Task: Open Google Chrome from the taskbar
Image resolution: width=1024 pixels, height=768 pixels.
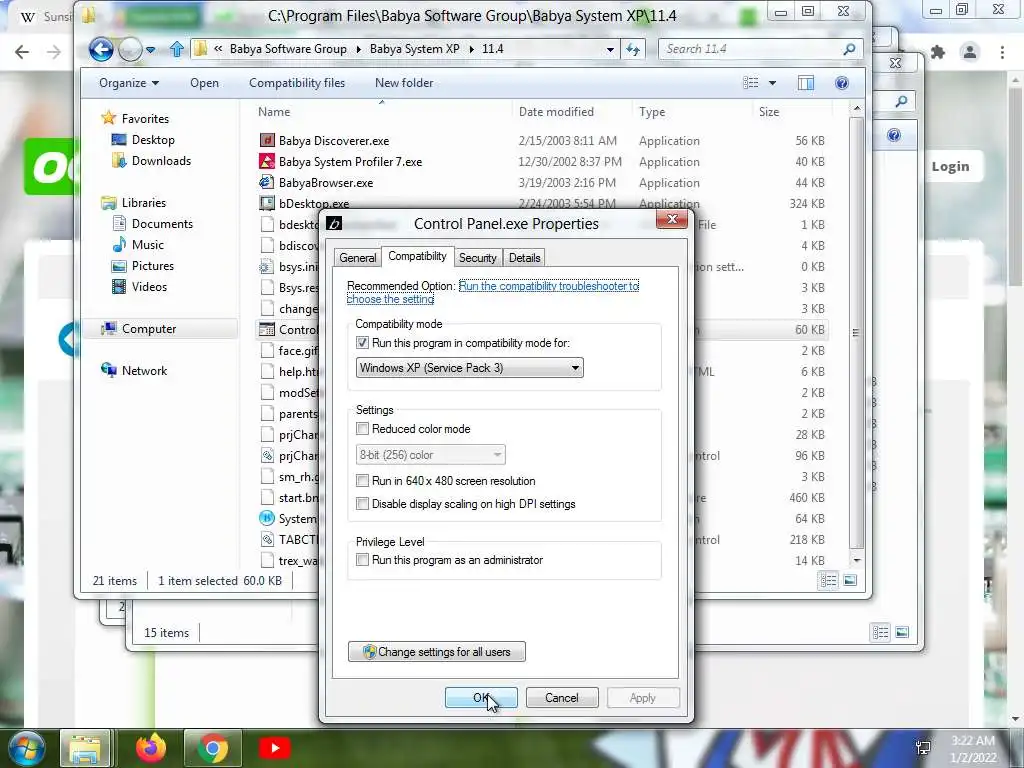Action: 213,748
